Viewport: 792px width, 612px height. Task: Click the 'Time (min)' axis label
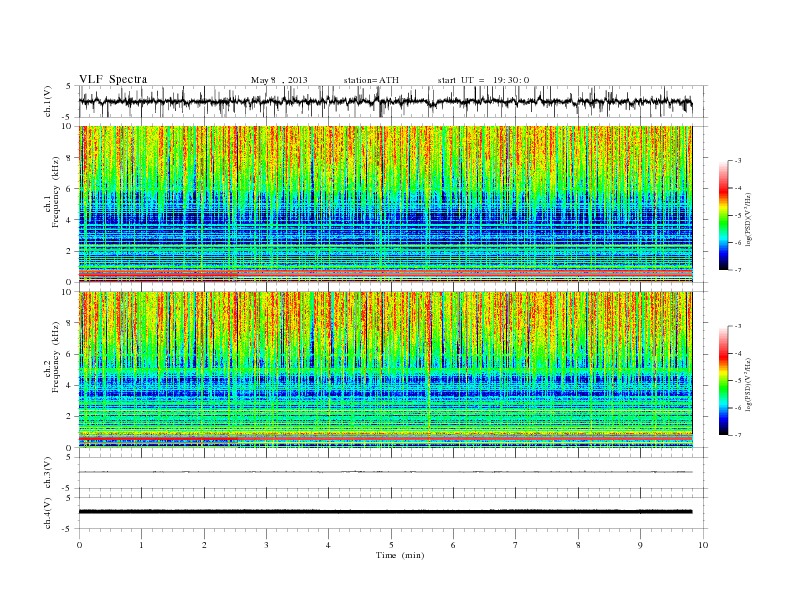(x=400, y=555)
